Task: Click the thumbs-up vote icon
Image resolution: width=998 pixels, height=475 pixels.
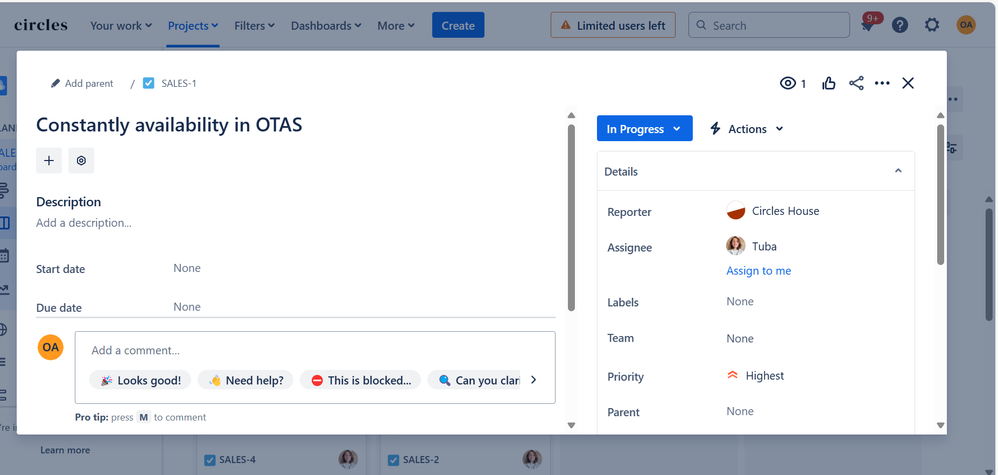Action: point(829,83)
